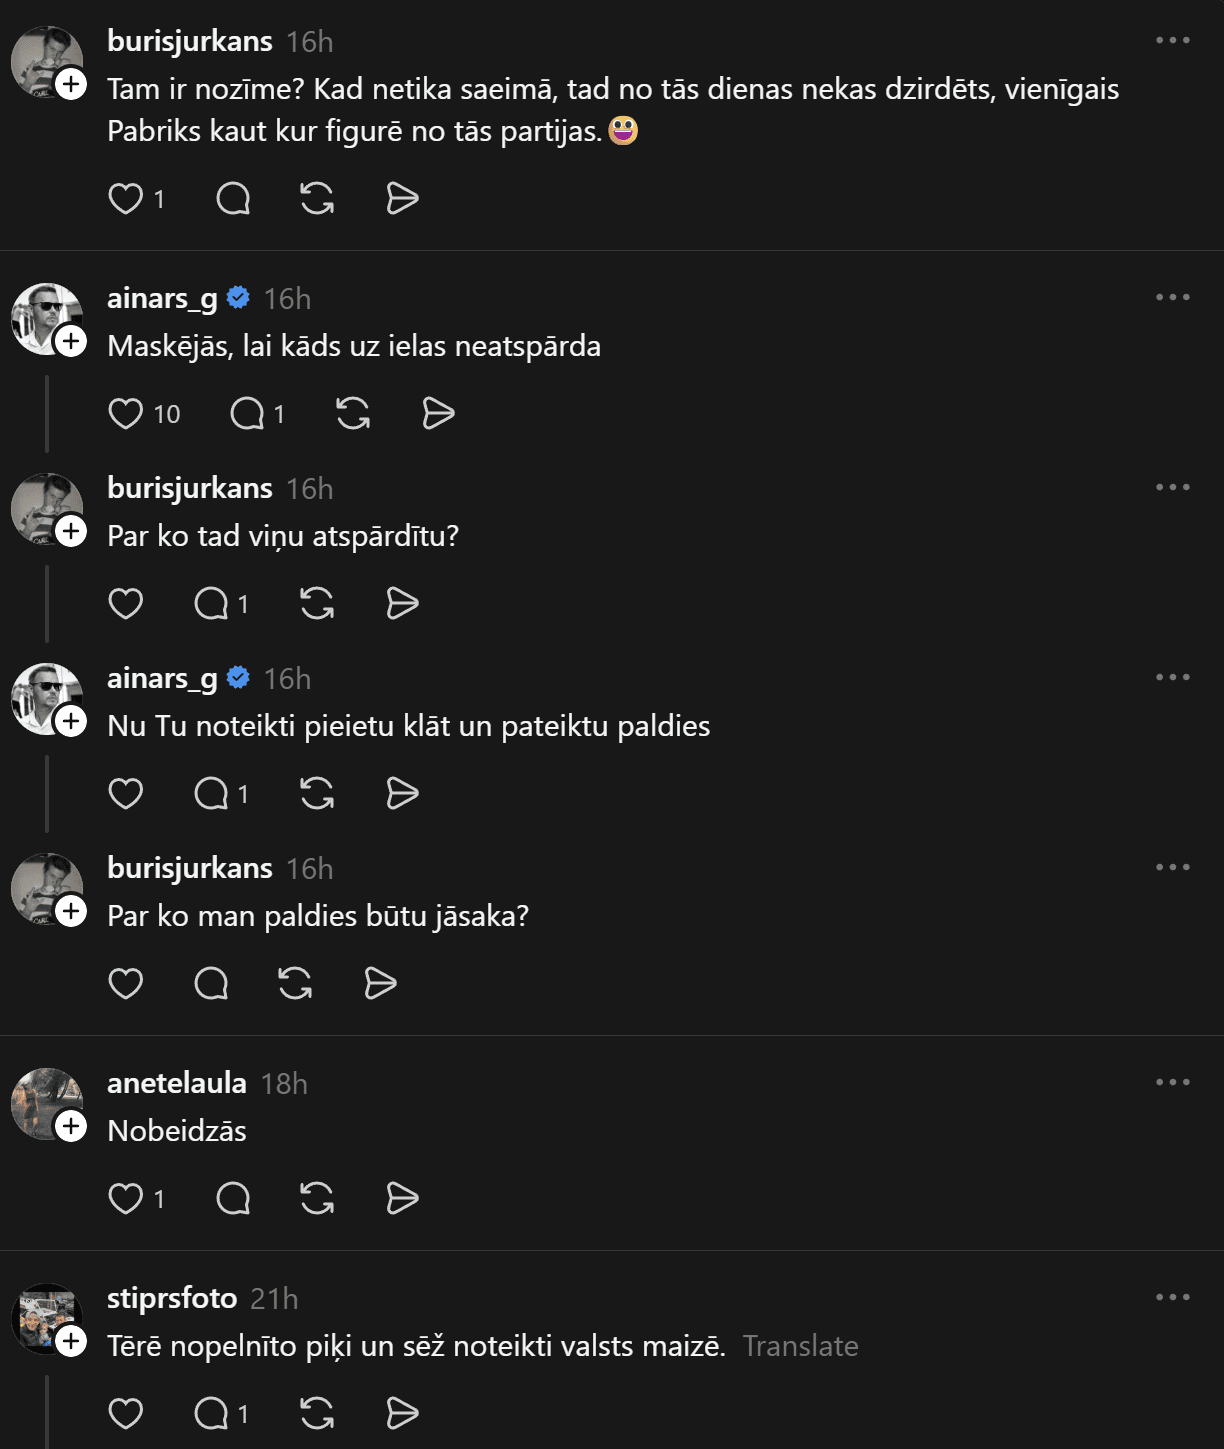Follow anetelaula using avatar plus icon
The image size is (1224, 1449).
pyautogui.click(x=71, y=1126)
